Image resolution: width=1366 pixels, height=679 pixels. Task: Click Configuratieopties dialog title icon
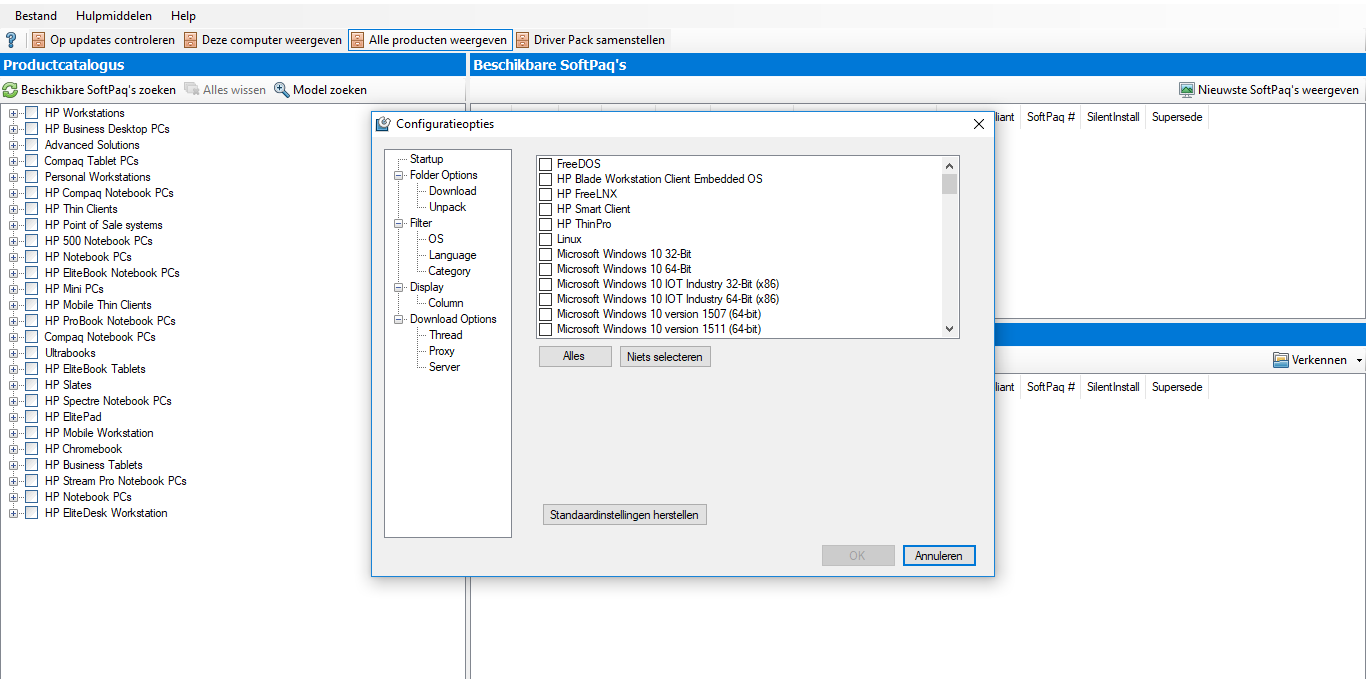383,124
